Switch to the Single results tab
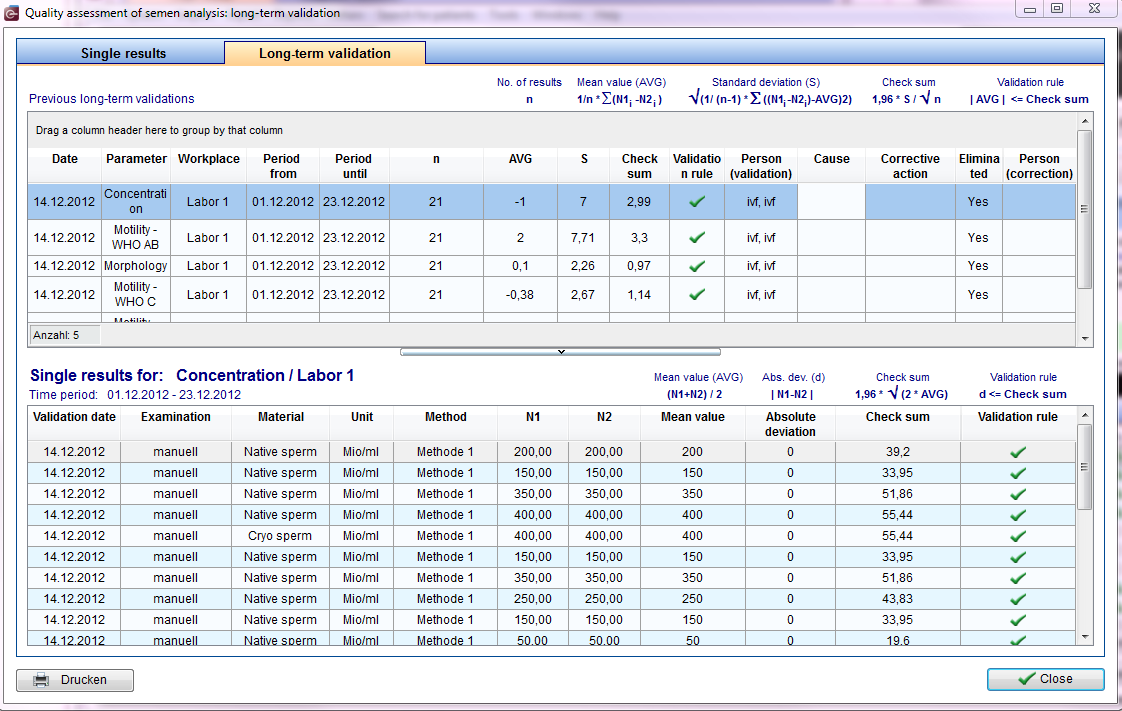 122,53
